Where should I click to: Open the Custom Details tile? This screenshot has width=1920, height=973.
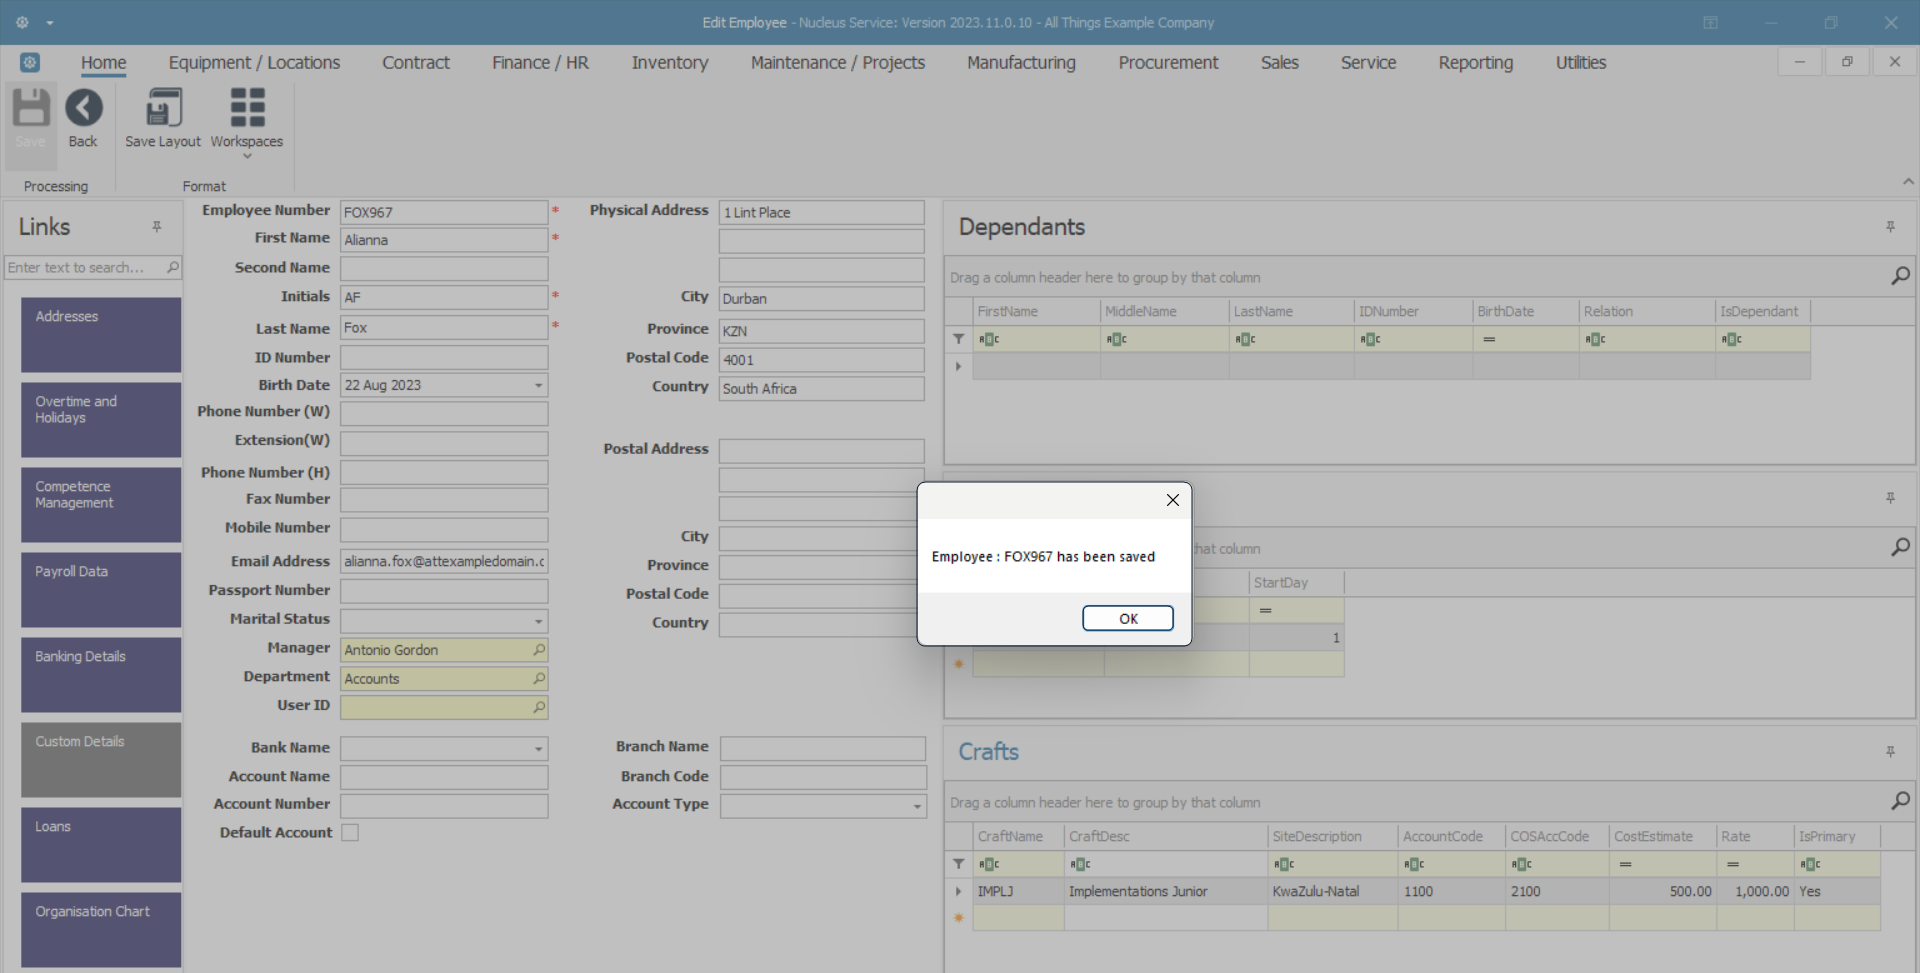tap(101, 760)
